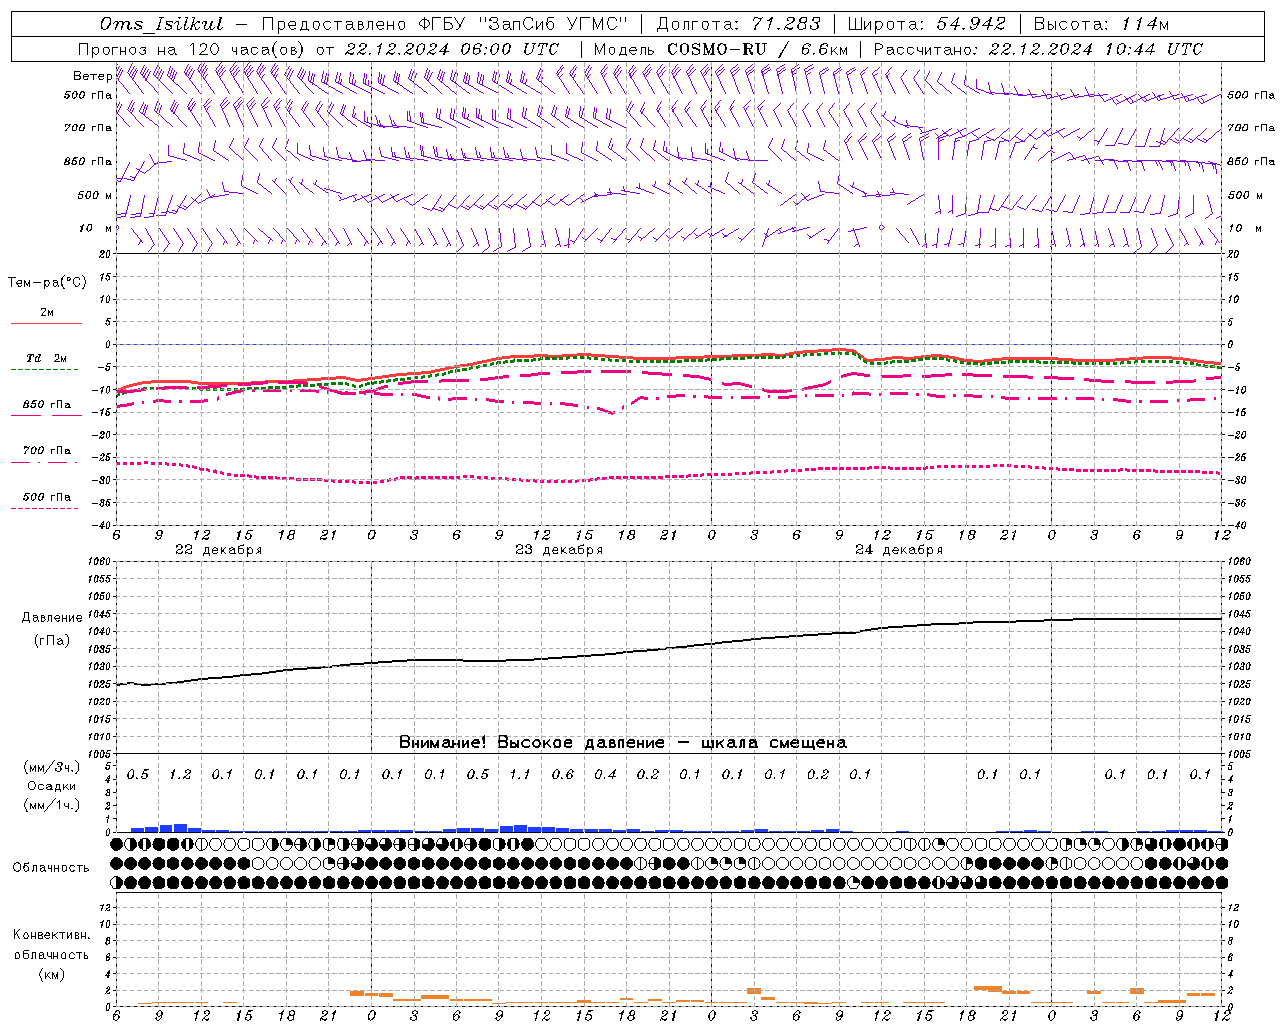Select the Высота: 114м field

coord(1101,24)
